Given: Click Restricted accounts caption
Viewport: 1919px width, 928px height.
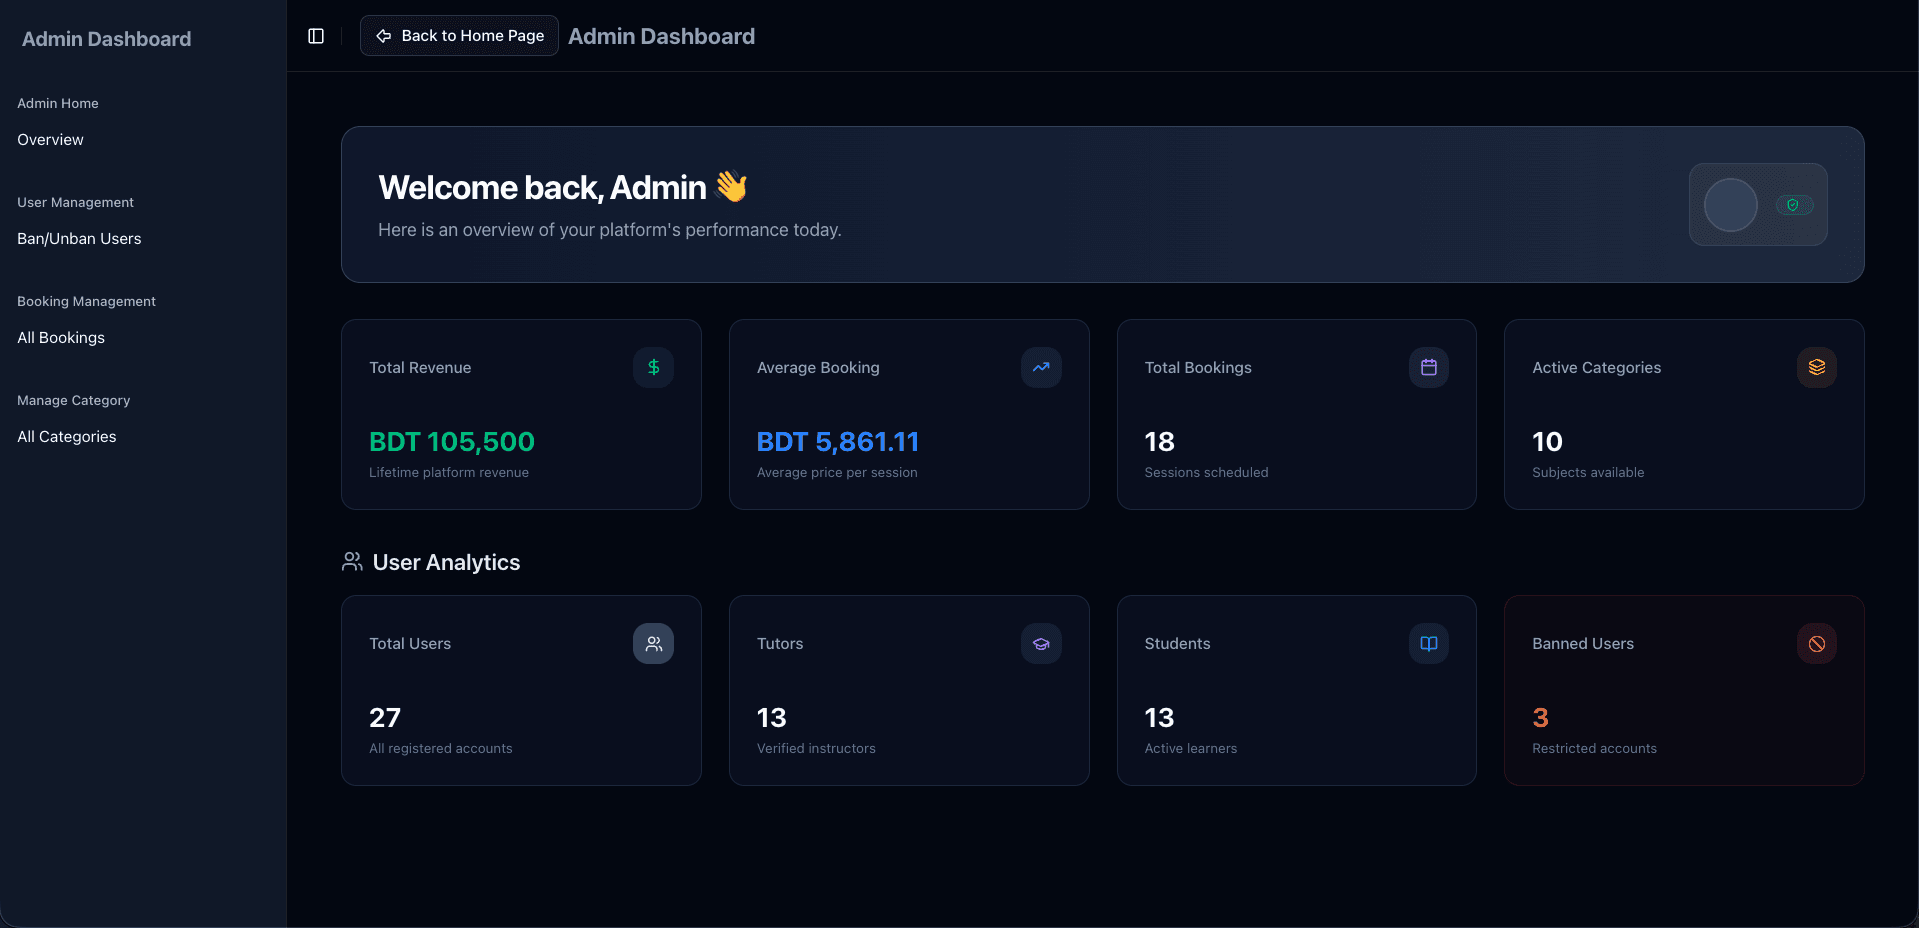Looking at the screenshot, I should [1594, 748].
